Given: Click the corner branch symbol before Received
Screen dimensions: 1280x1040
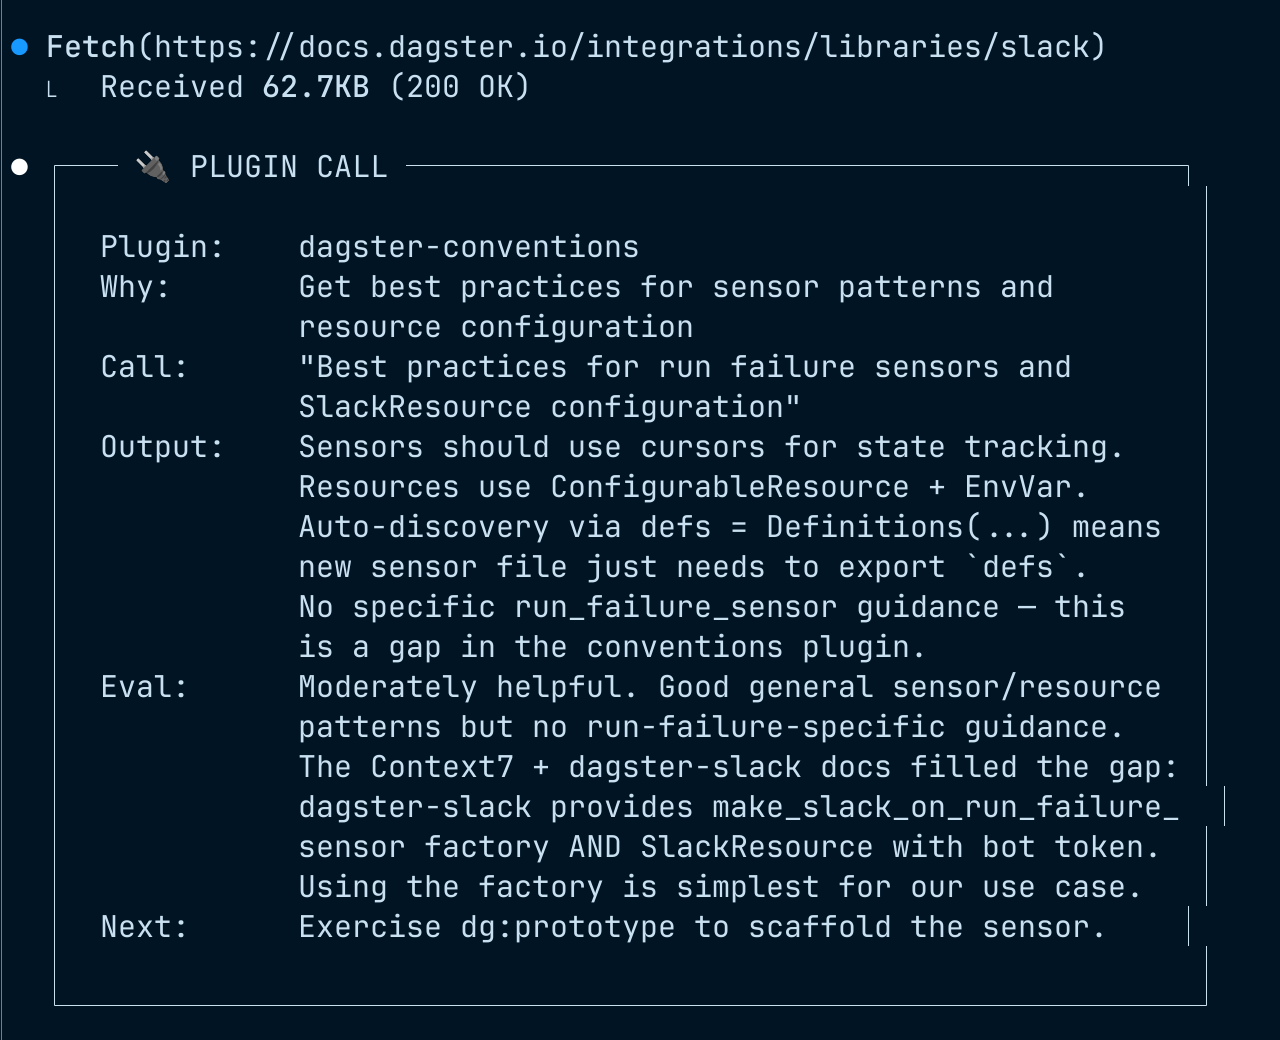Looking at the screenshot, I should (x=52, y=90).
